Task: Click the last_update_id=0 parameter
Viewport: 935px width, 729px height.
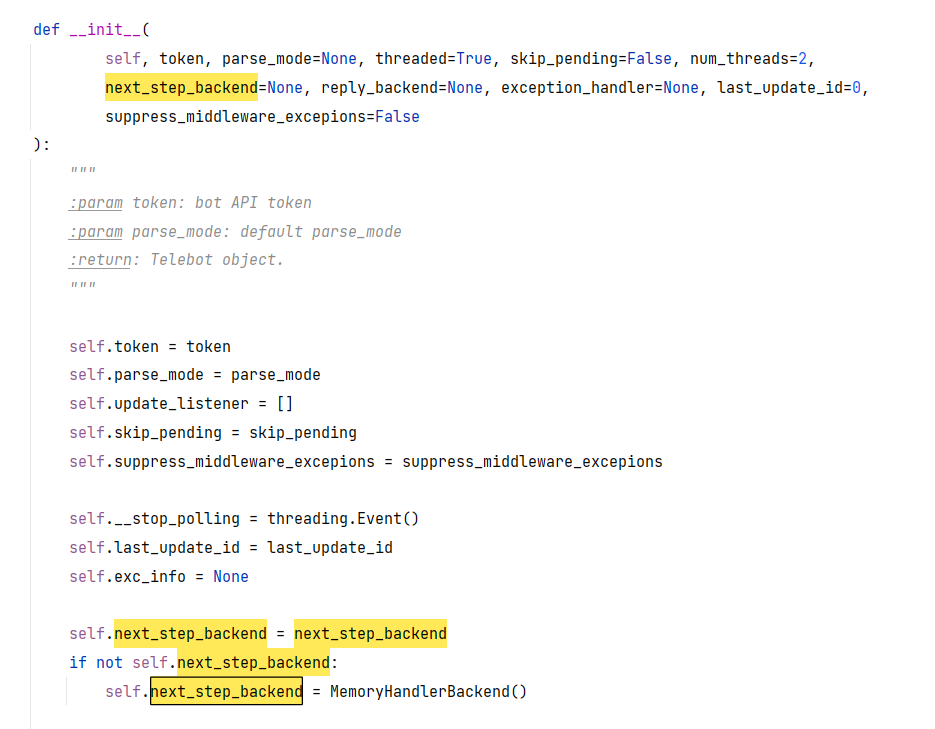Action: [790, 87]
